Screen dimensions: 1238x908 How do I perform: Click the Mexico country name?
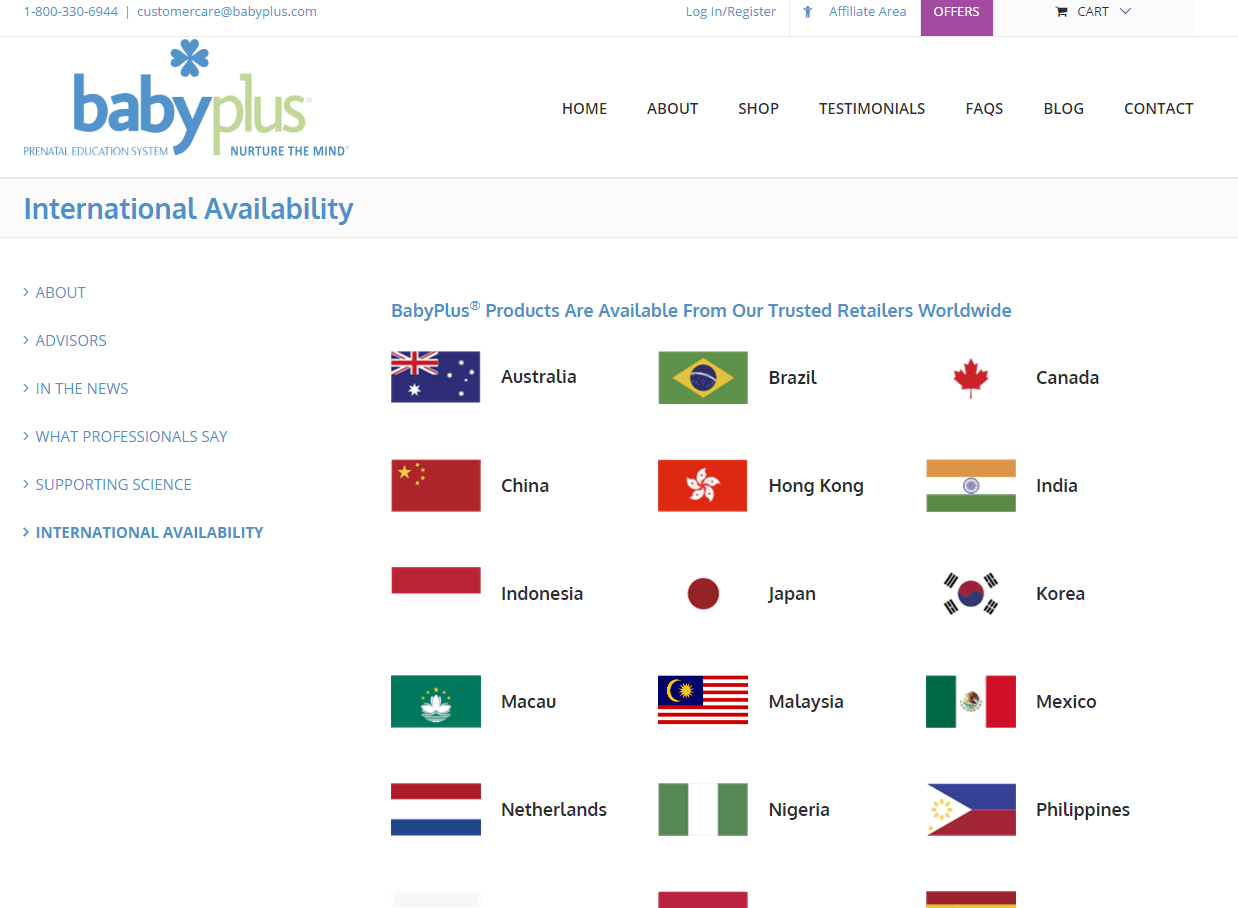1066,701
